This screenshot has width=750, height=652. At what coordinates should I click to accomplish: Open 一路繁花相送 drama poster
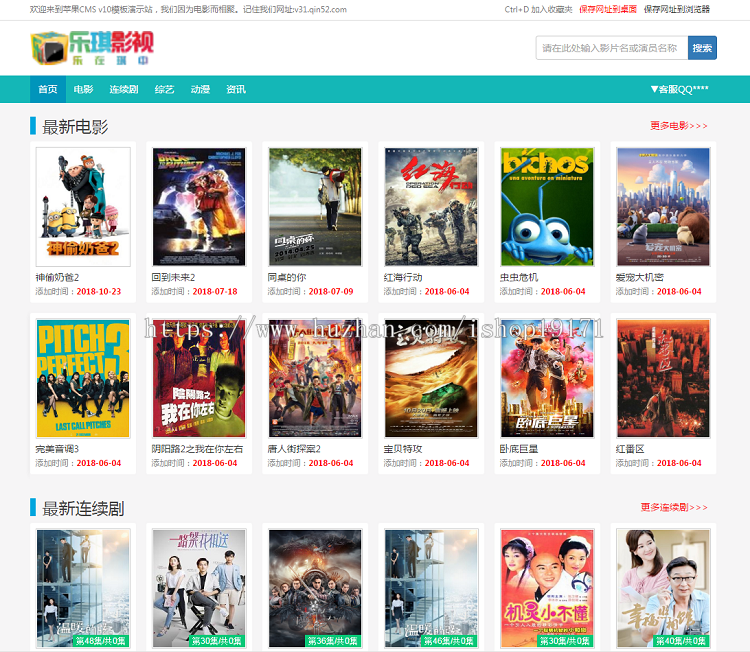coord(199,588)
